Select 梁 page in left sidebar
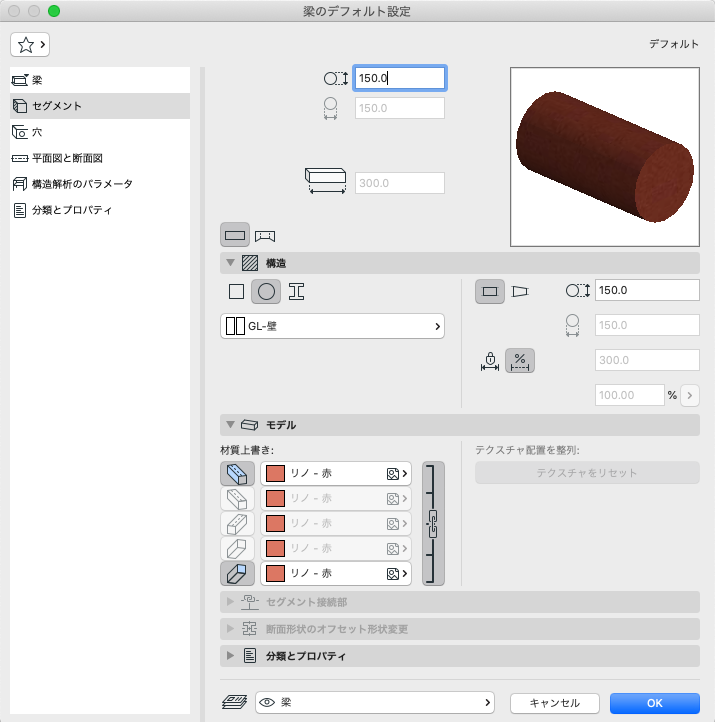This screenshot has height=722, width=715. coord(100,80)
